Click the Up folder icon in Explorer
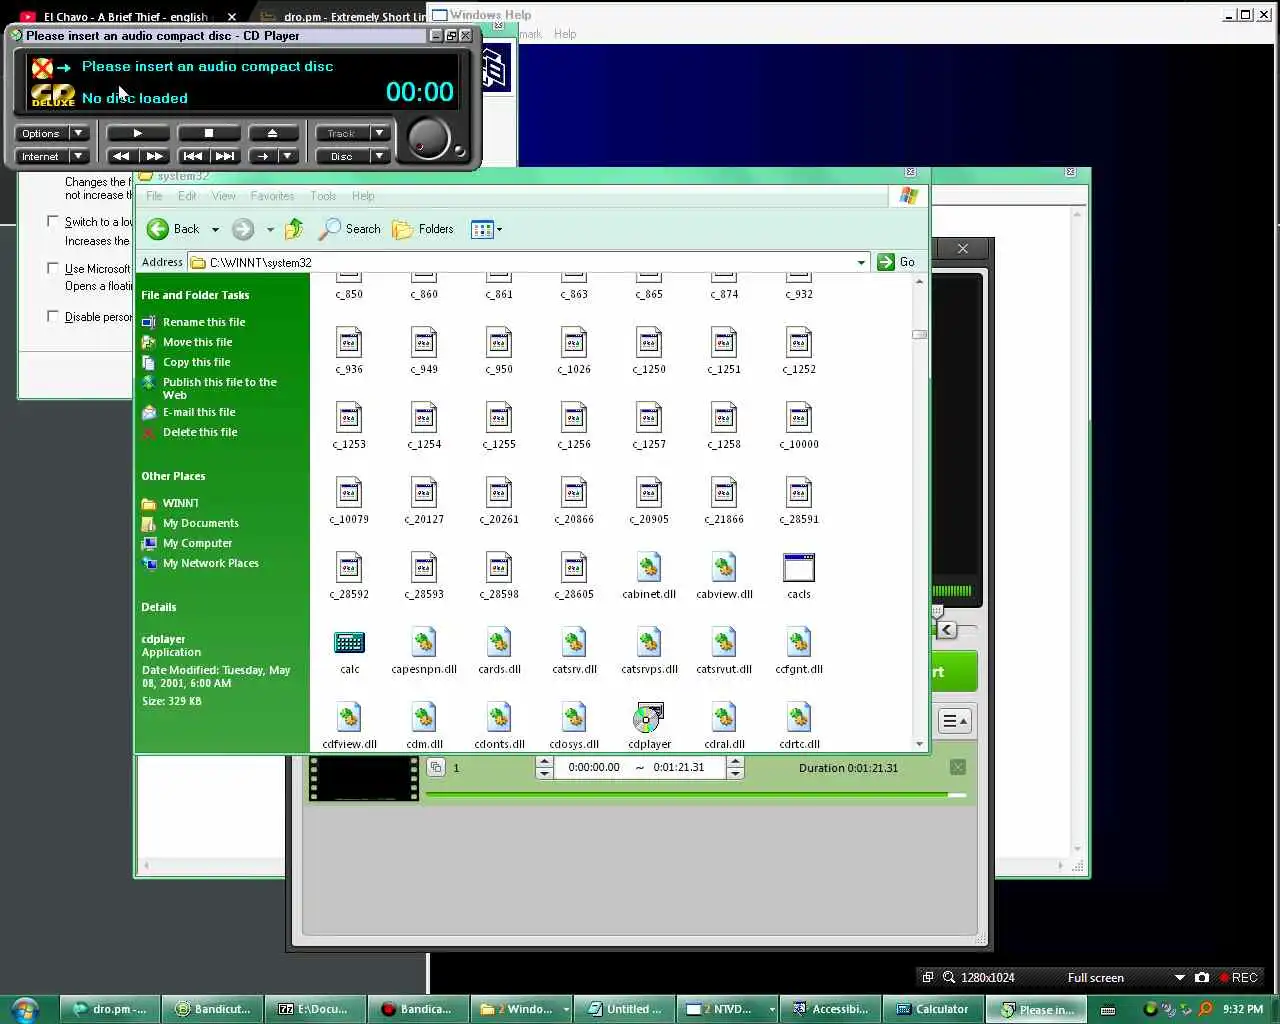 click(x=294, y=229)
